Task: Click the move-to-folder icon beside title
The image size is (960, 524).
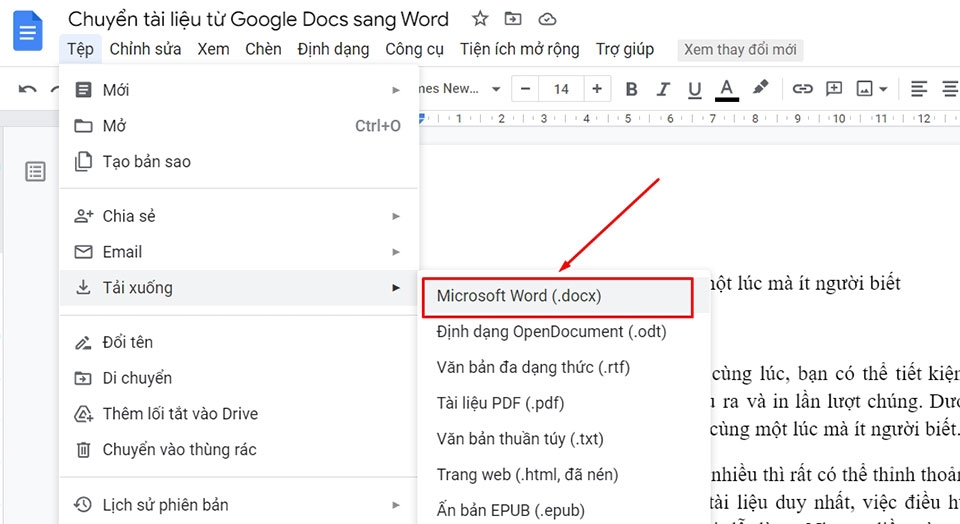Action: 513,19
